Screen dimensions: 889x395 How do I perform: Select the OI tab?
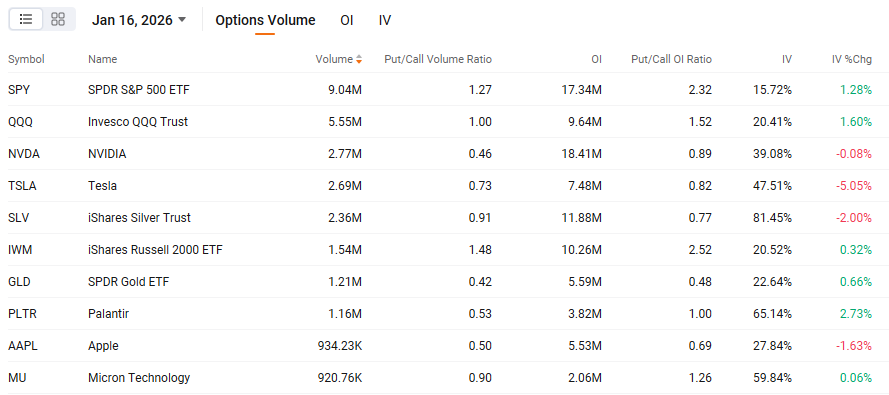(347, 20)
